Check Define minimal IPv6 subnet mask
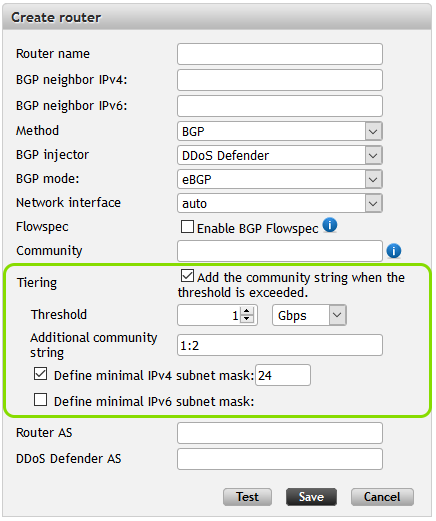The height and width of the screenshot is (521, 436). [x=40, y=400]
